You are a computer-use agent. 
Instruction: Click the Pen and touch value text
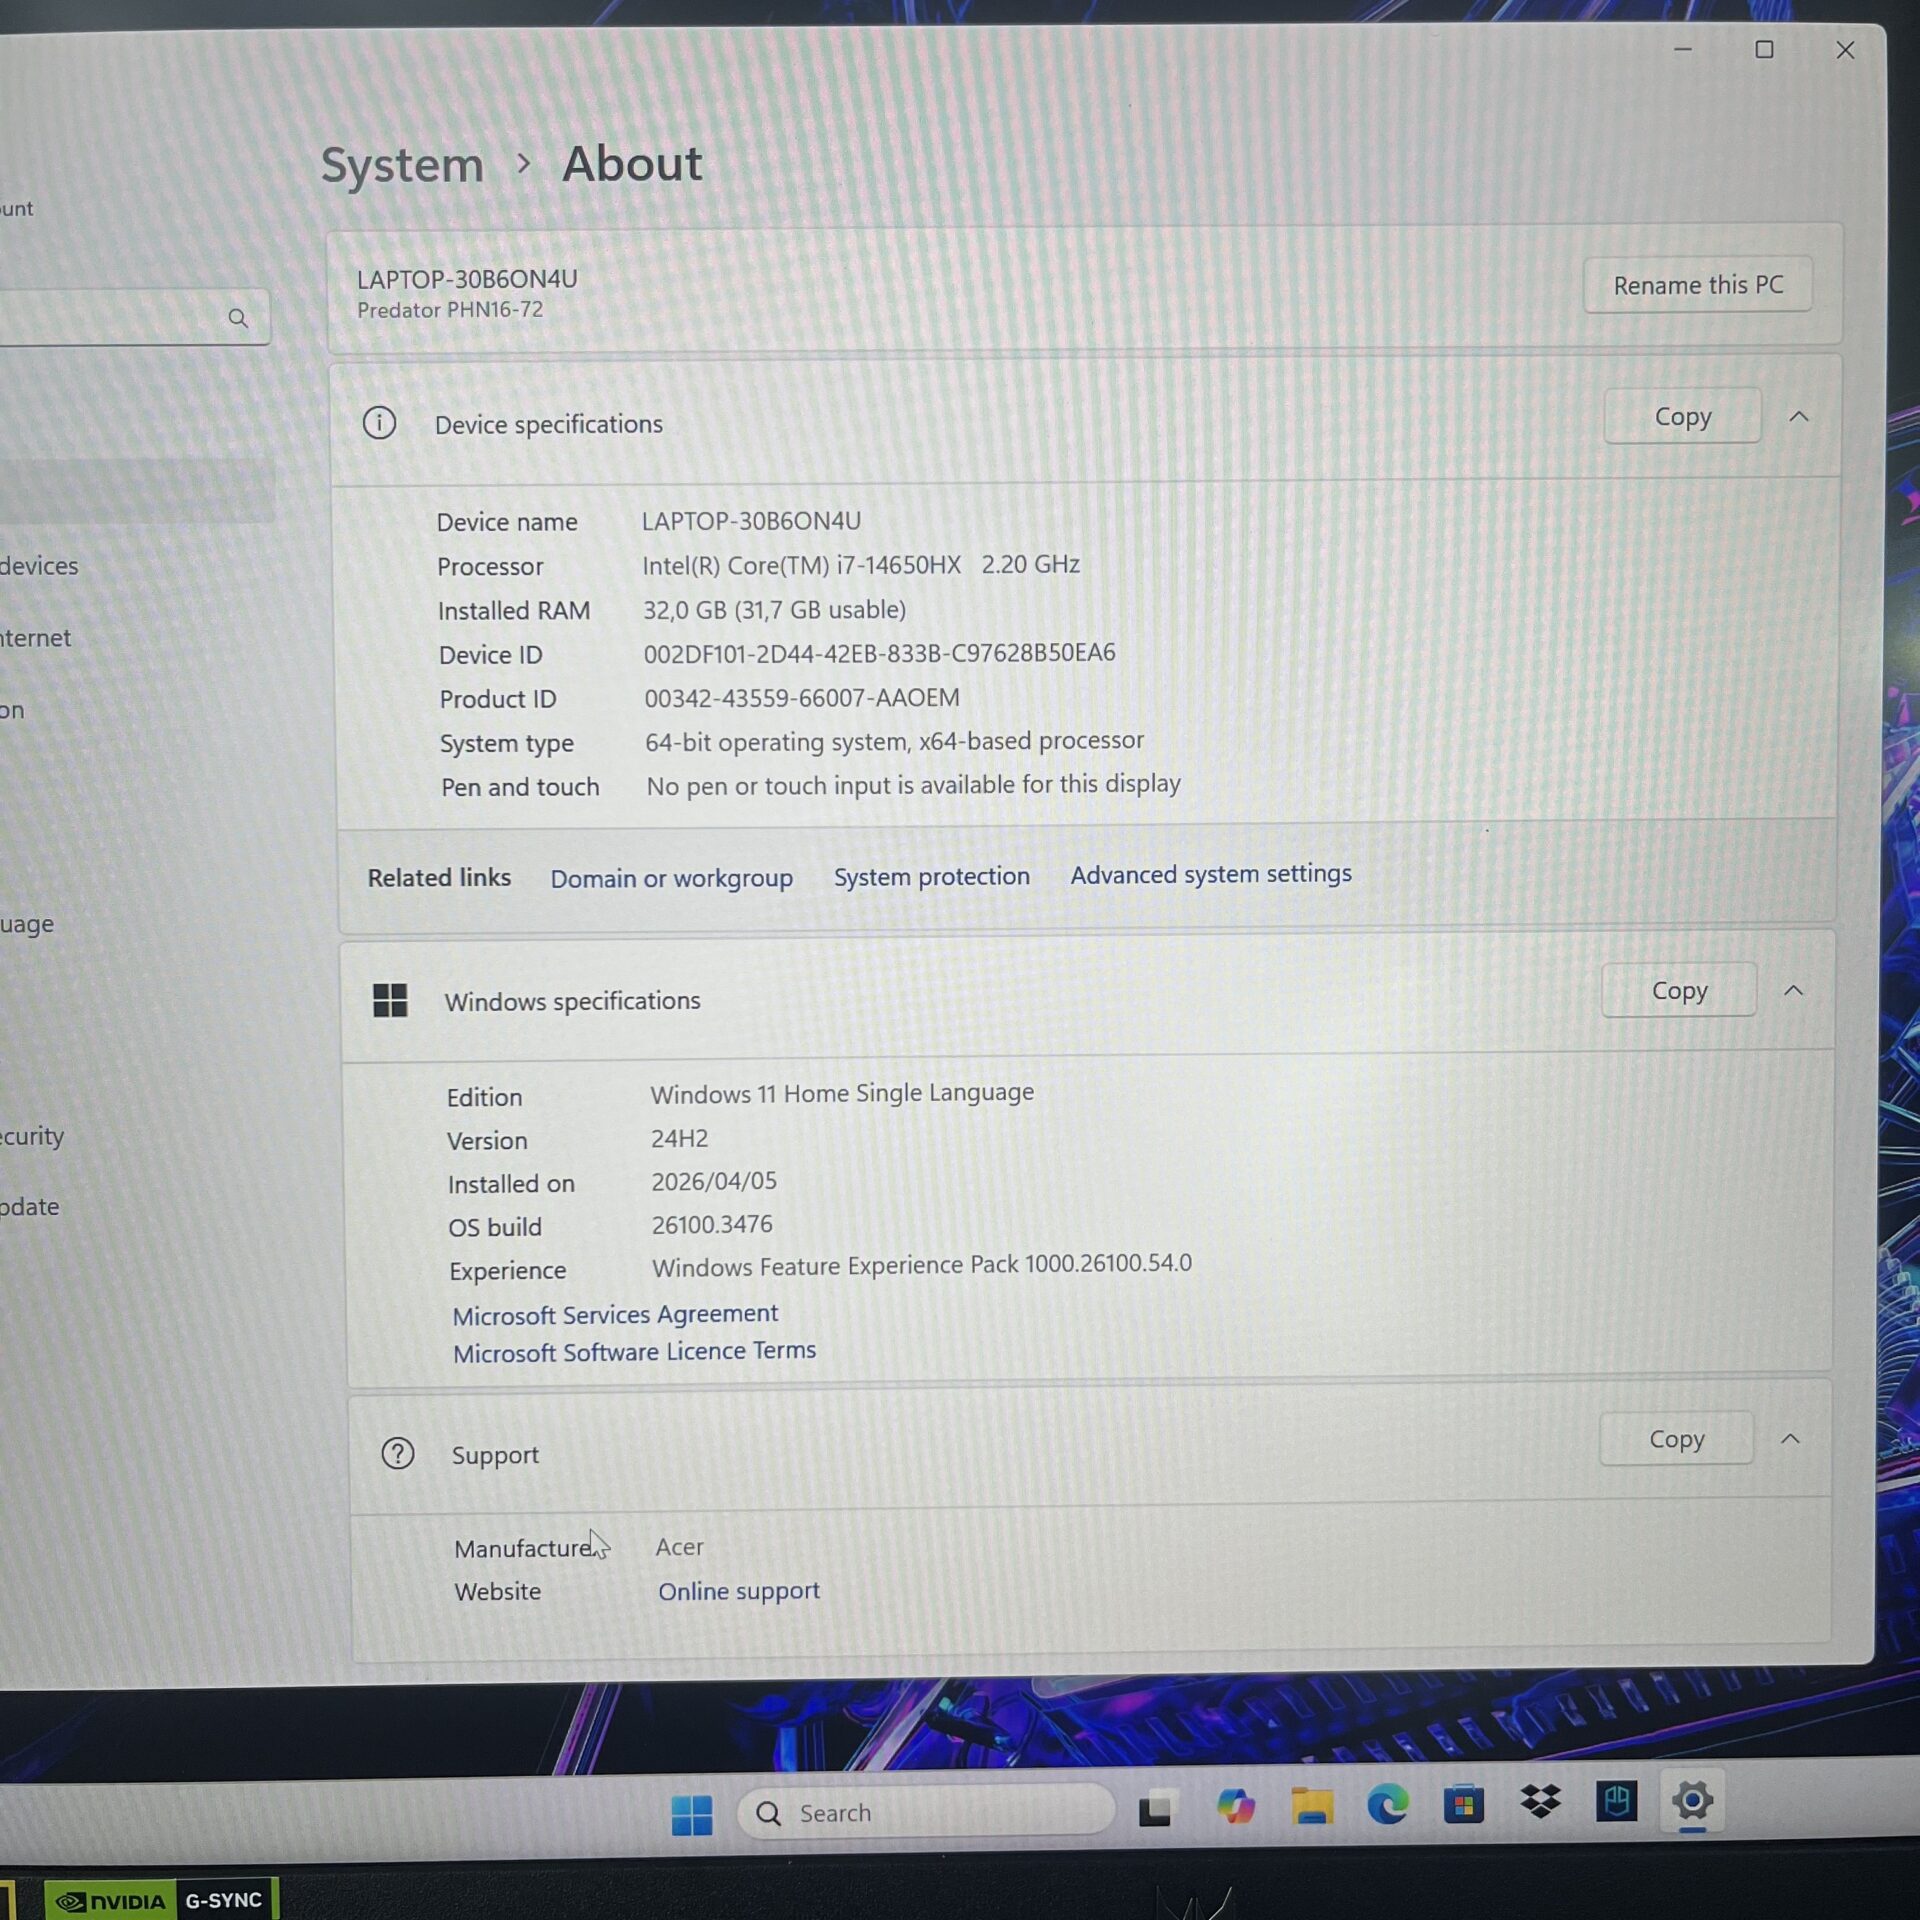[913, 785]
